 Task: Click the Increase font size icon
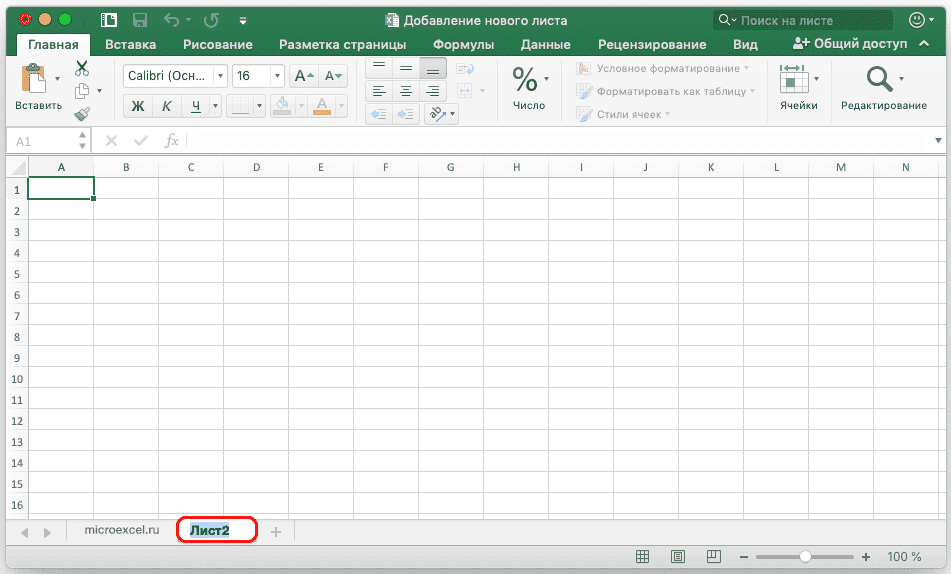tap(304, 76)
